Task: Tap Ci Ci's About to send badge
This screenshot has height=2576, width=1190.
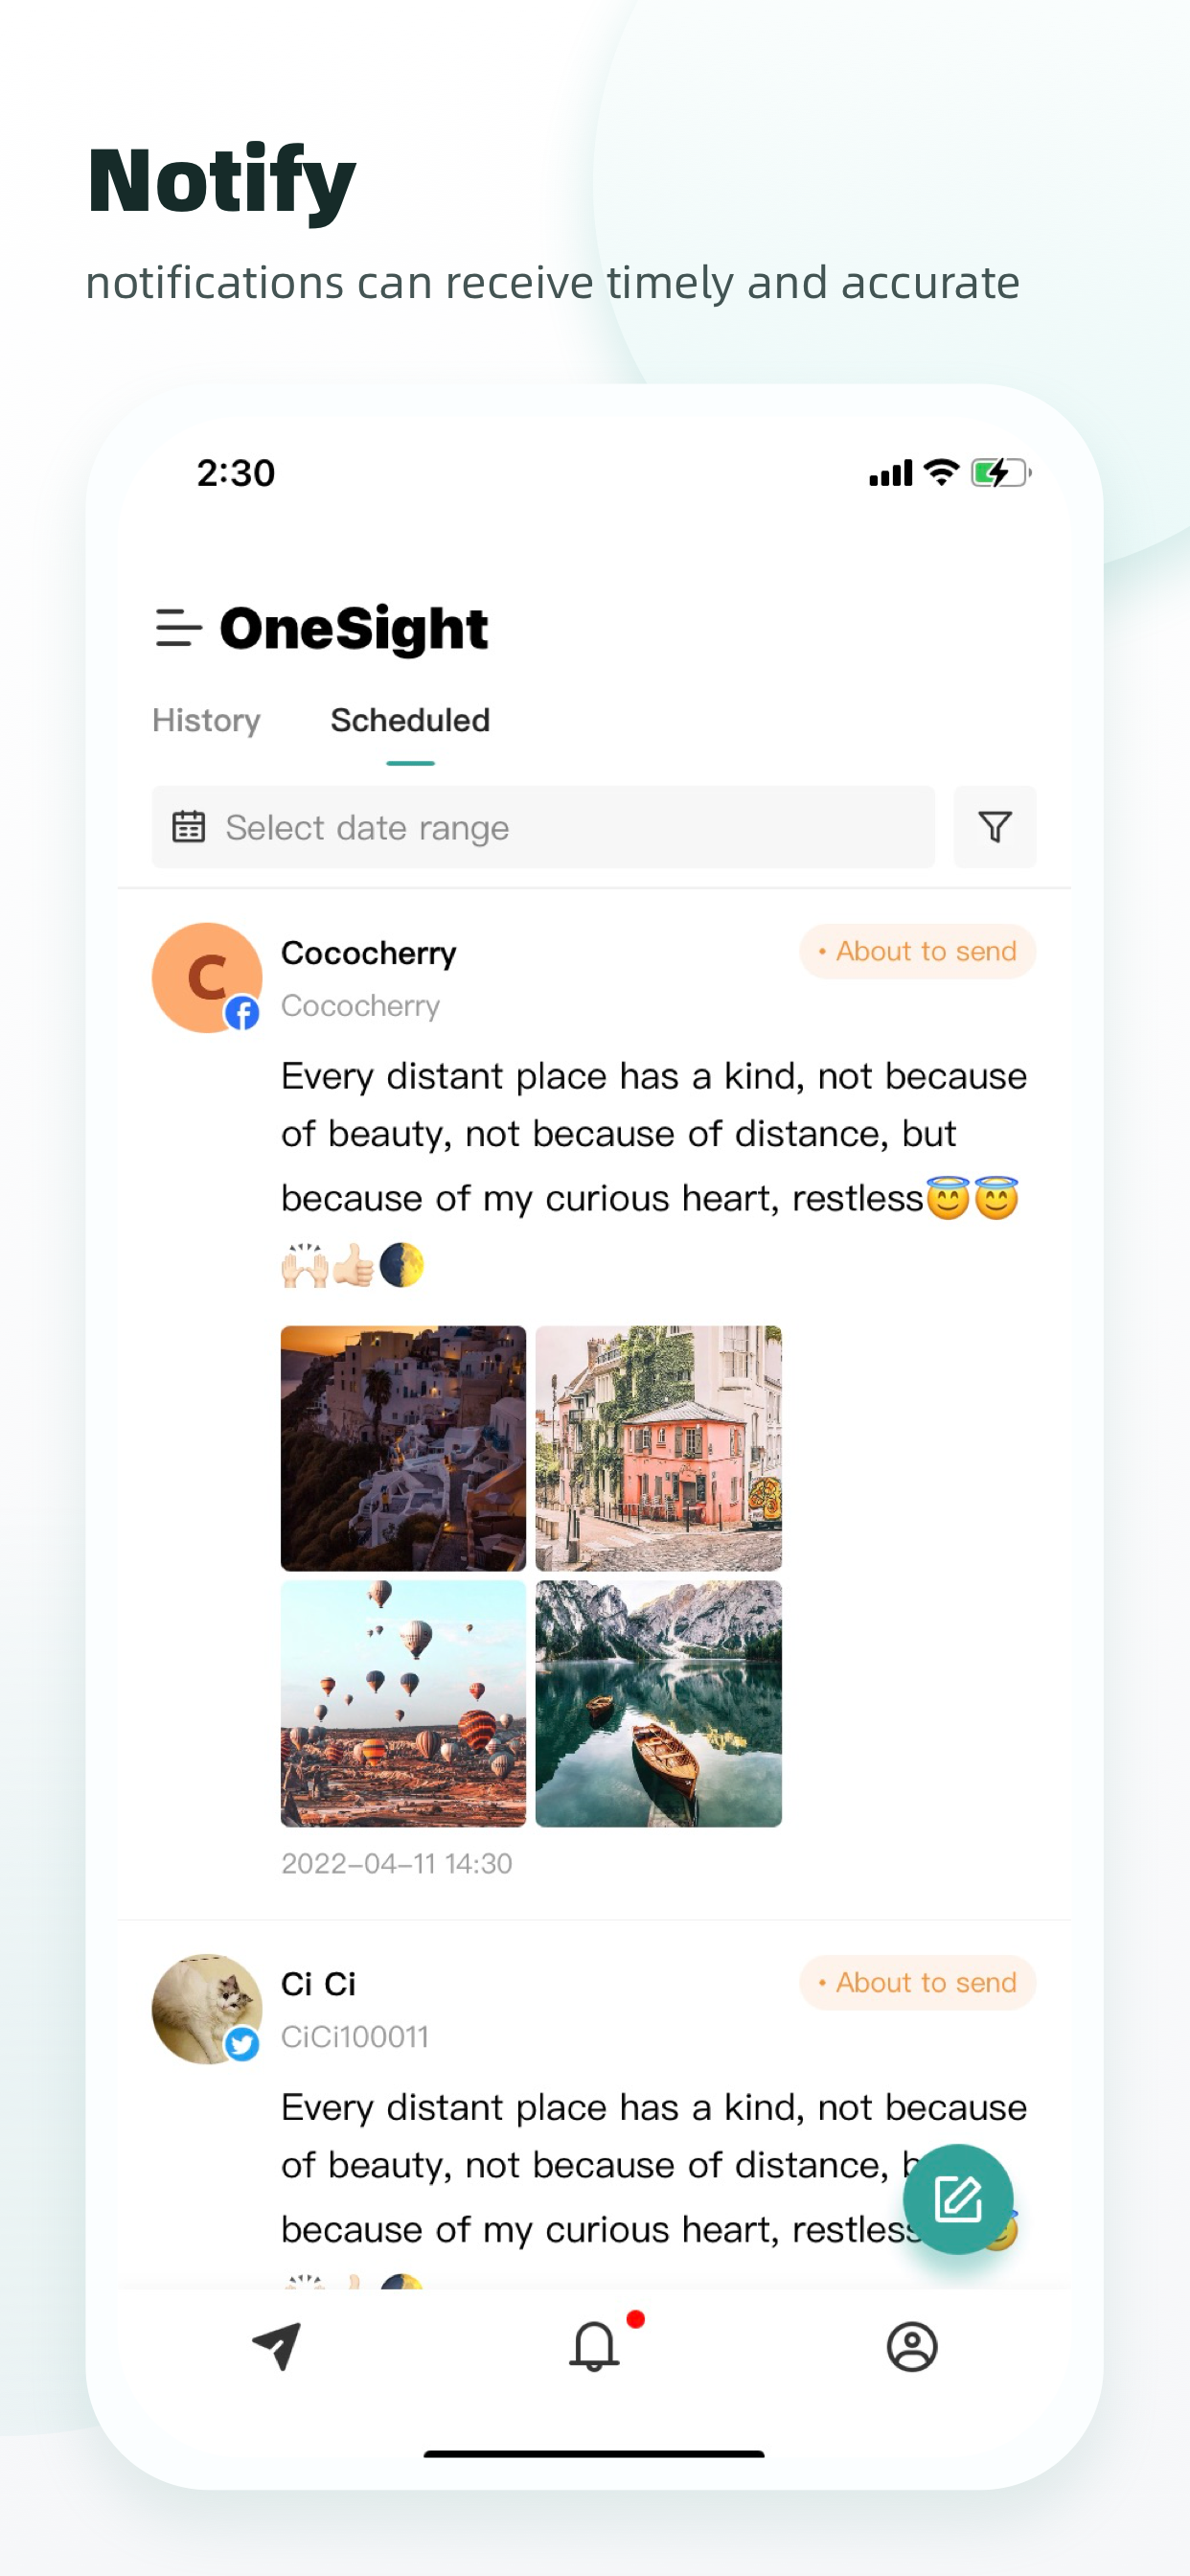Action: [x=917, y=1982]
